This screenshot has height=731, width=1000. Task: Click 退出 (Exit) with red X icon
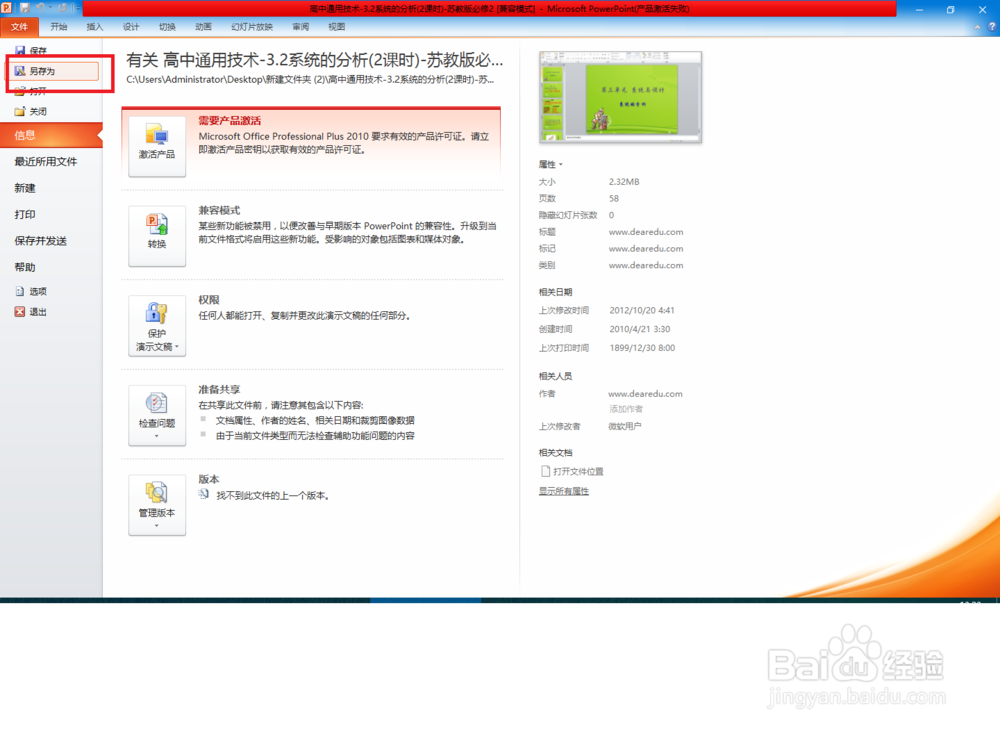31,312
